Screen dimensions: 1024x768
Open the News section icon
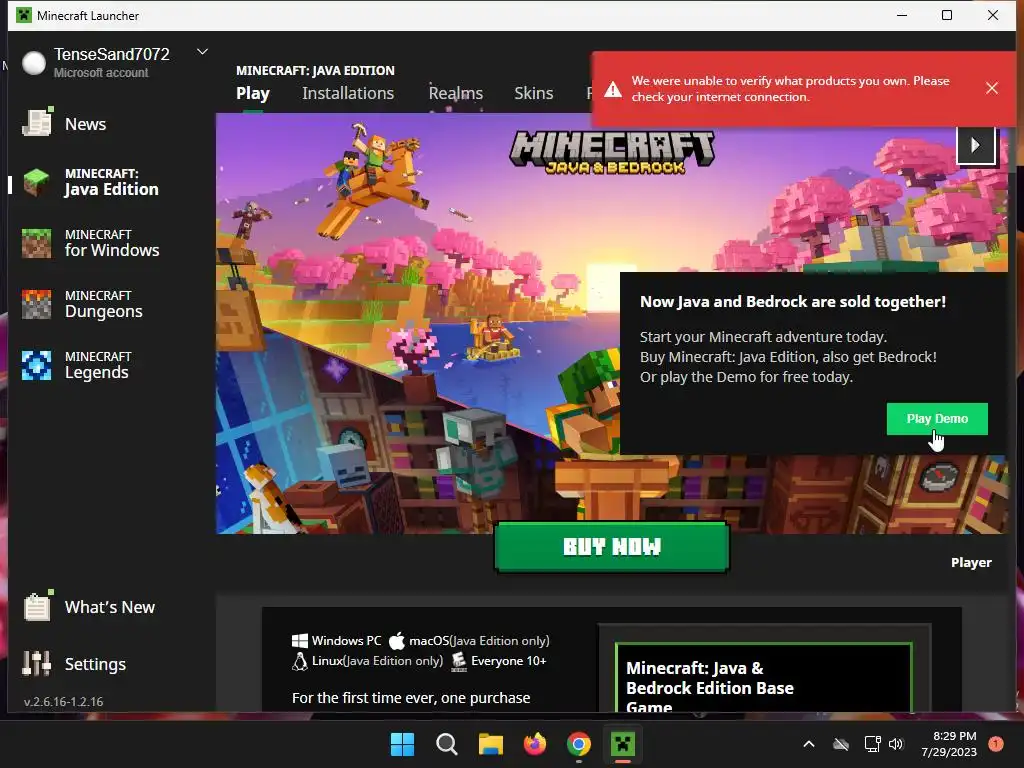point(37,123)
